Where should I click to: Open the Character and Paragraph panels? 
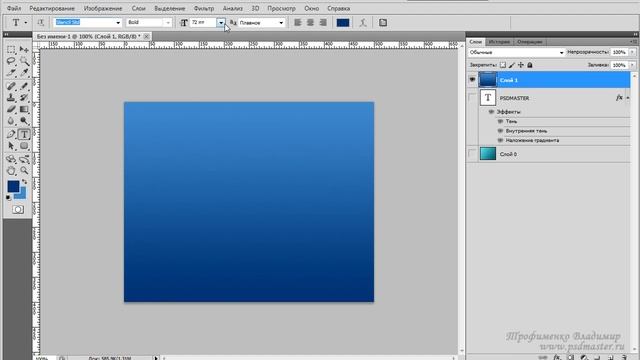[382, 22]
